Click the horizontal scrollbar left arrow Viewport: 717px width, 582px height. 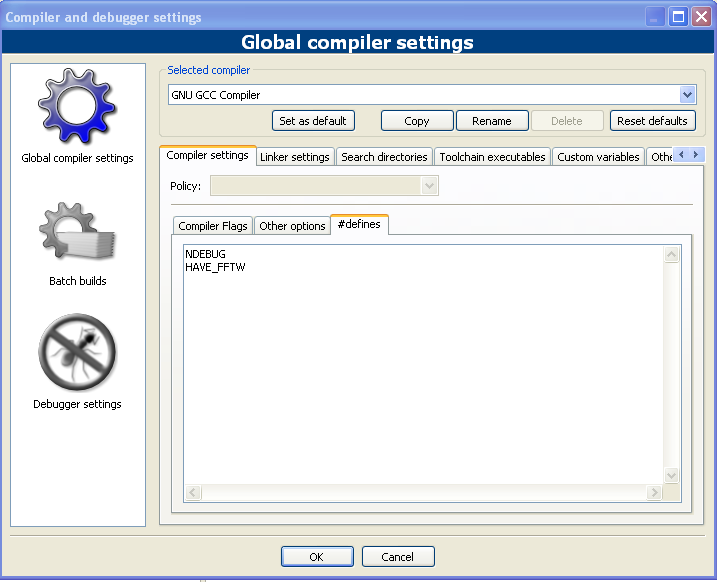[193, 492]
